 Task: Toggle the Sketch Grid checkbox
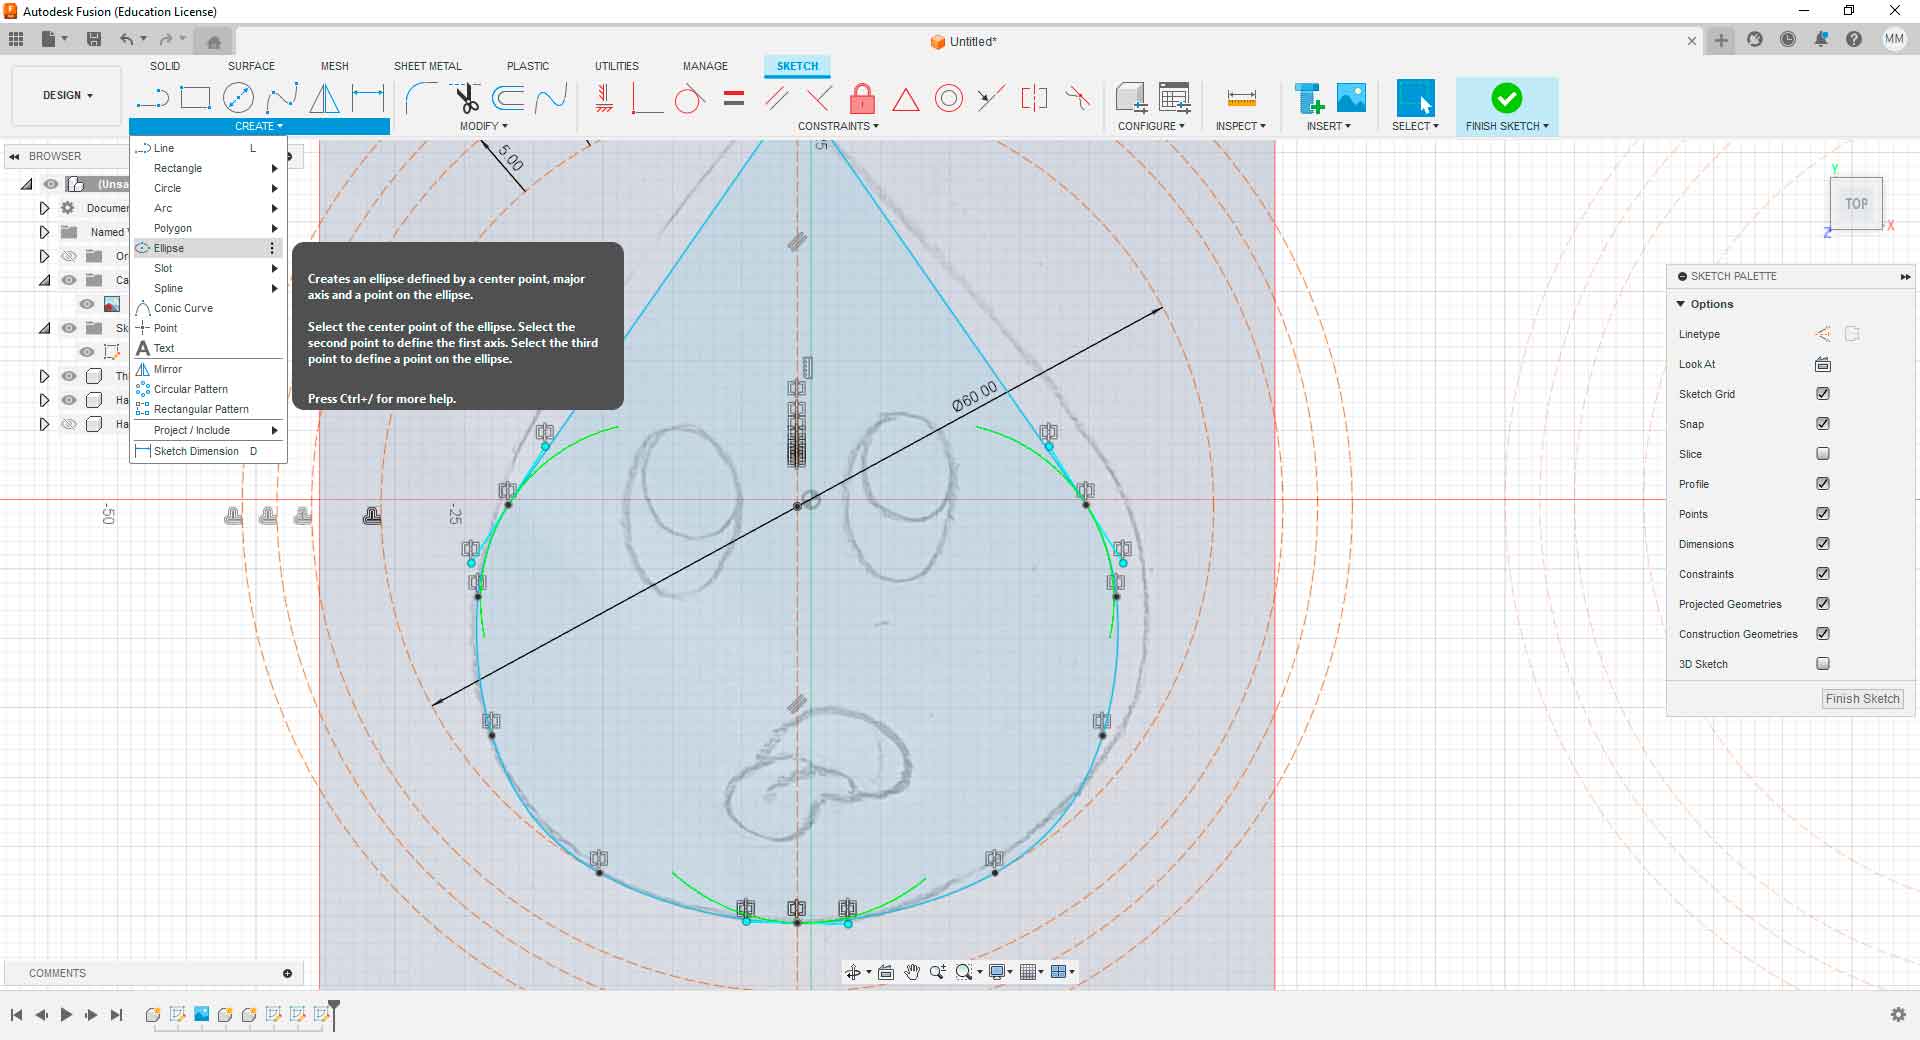coord(1823,394)
